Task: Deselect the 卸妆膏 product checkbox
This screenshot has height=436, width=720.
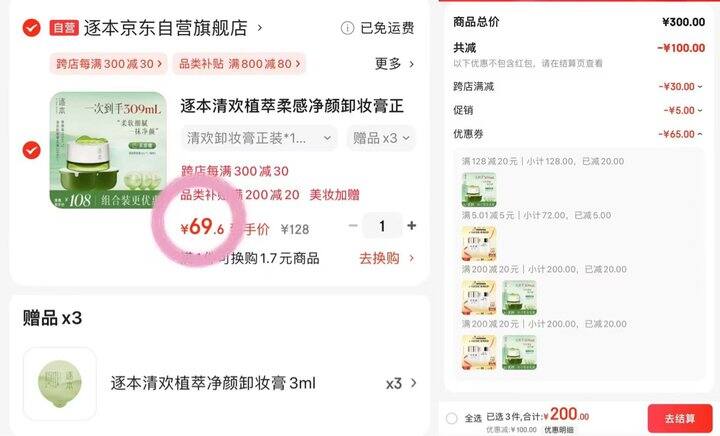Action: [31, 150]
